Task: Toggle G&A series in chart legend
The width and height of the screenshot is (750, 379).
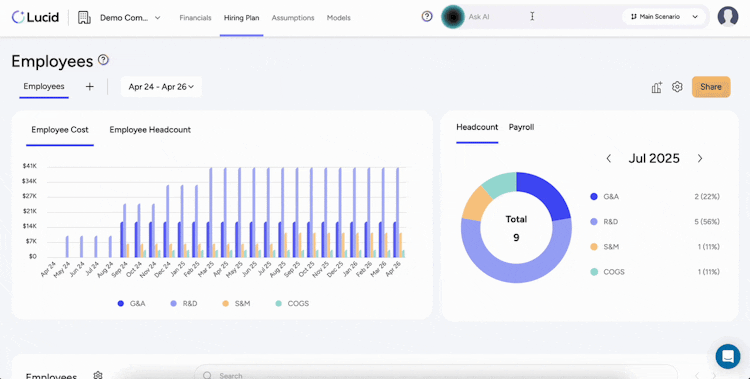Action: coord(132,303)
